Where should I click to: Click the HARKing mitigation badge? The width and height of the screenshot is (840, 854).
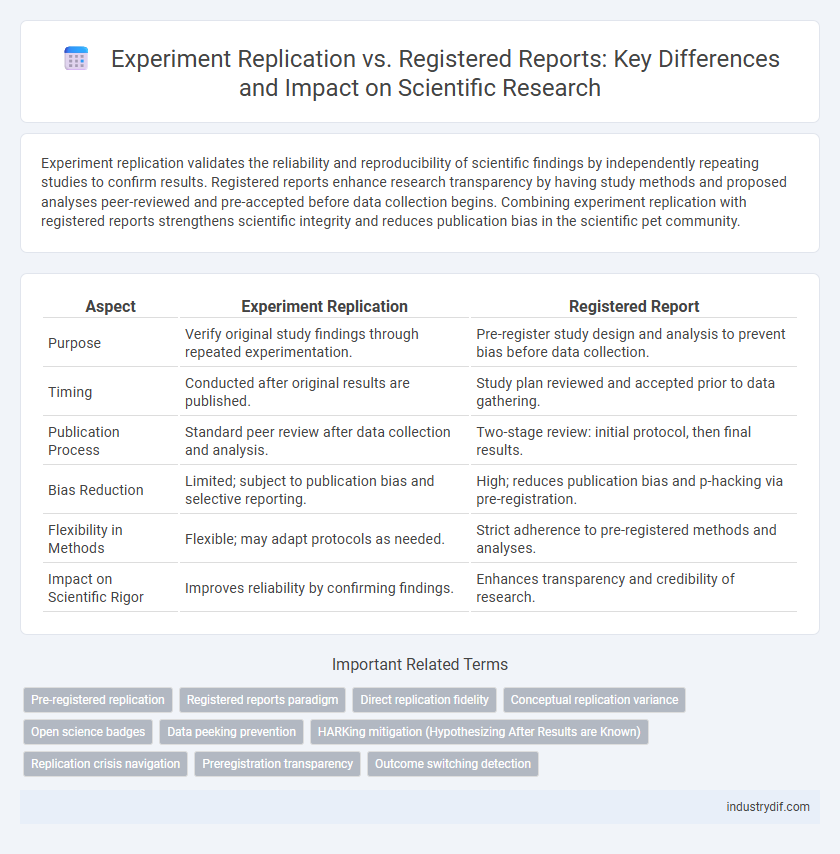[478, 732]
